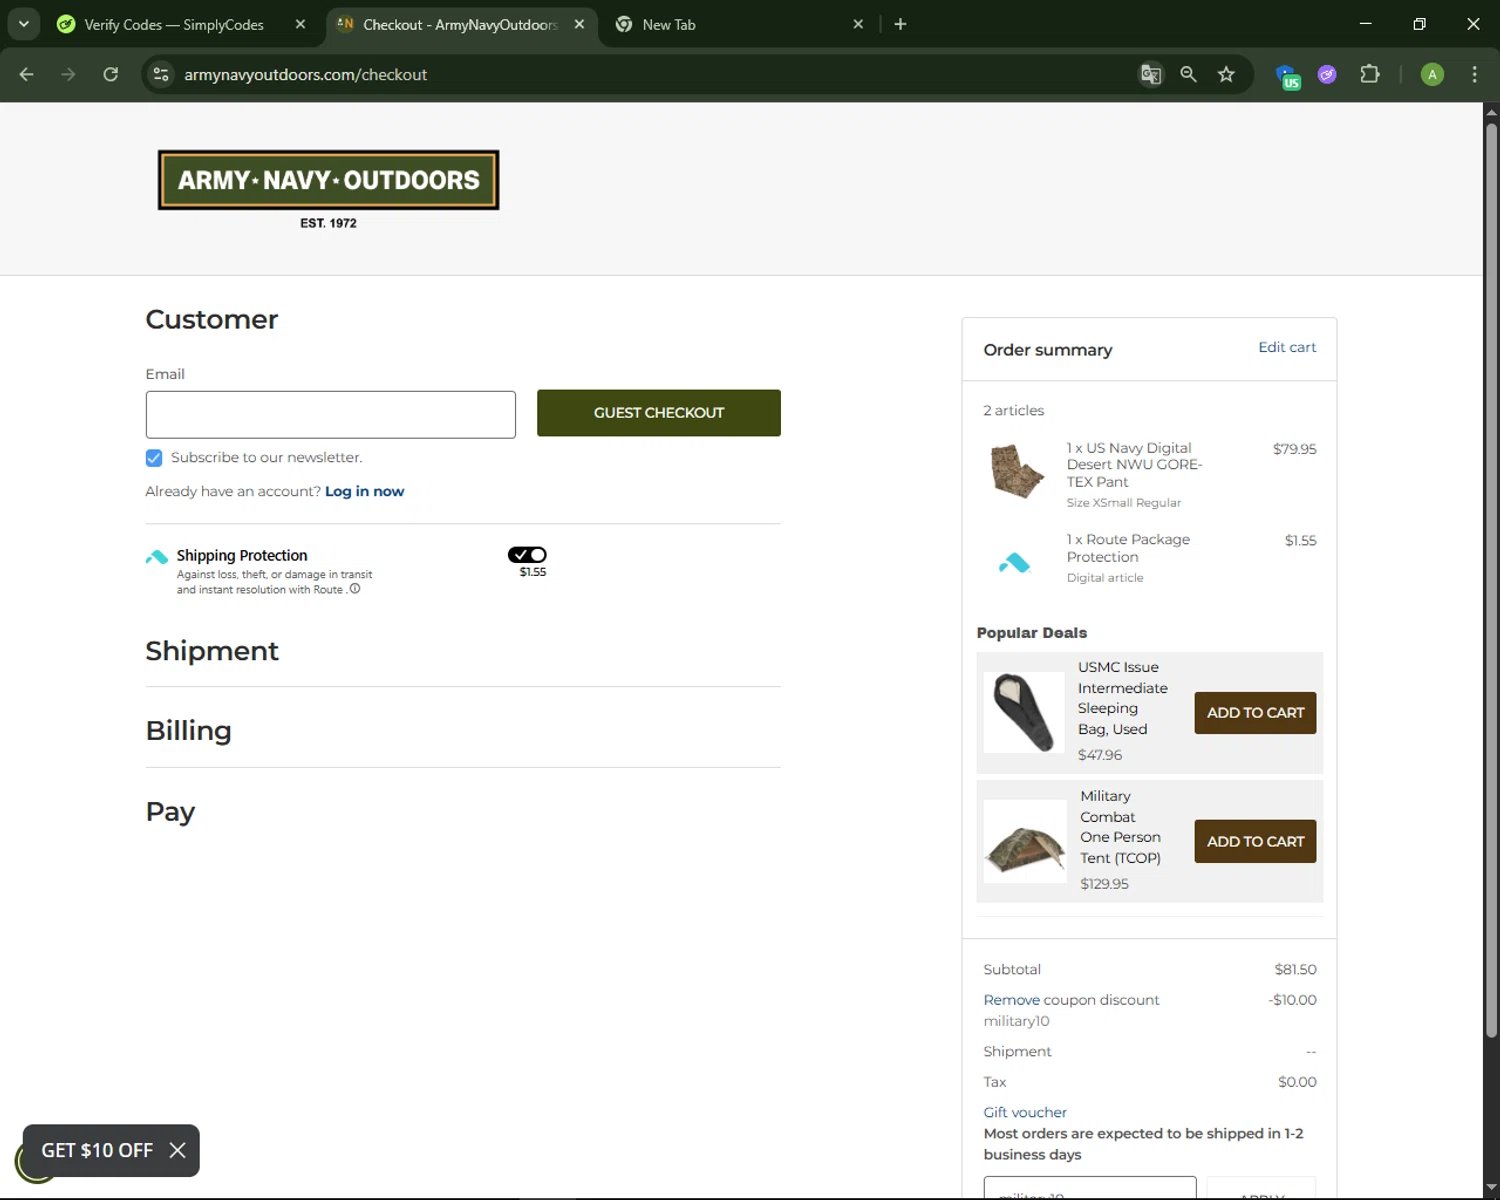Click the Route Package Protection item title
Viewport: 1500px width, 1200px height.
coord(1128,548)
